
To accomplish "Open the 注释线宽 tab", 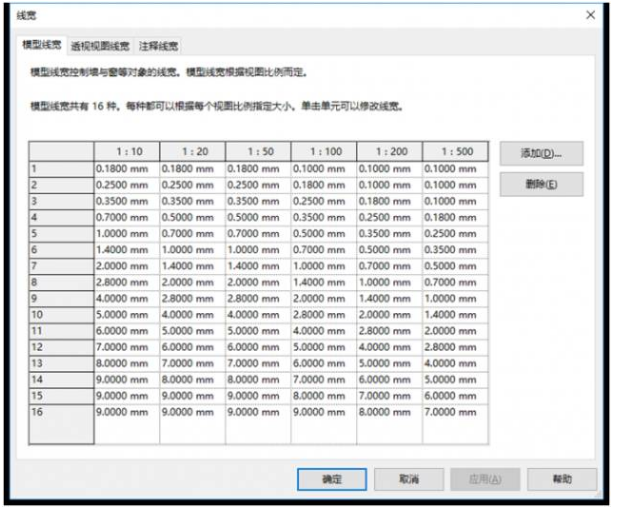I will pos(158,46).
